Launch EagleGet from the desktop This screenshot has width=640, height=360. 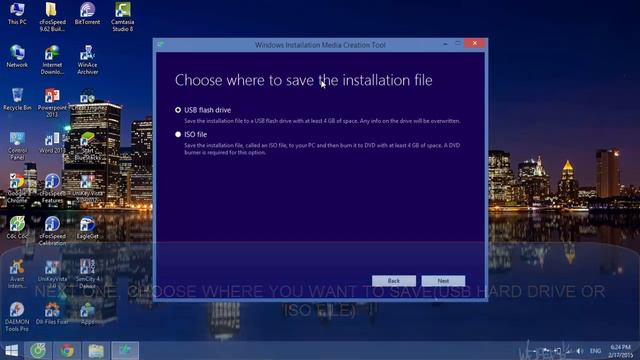[87, 228]
